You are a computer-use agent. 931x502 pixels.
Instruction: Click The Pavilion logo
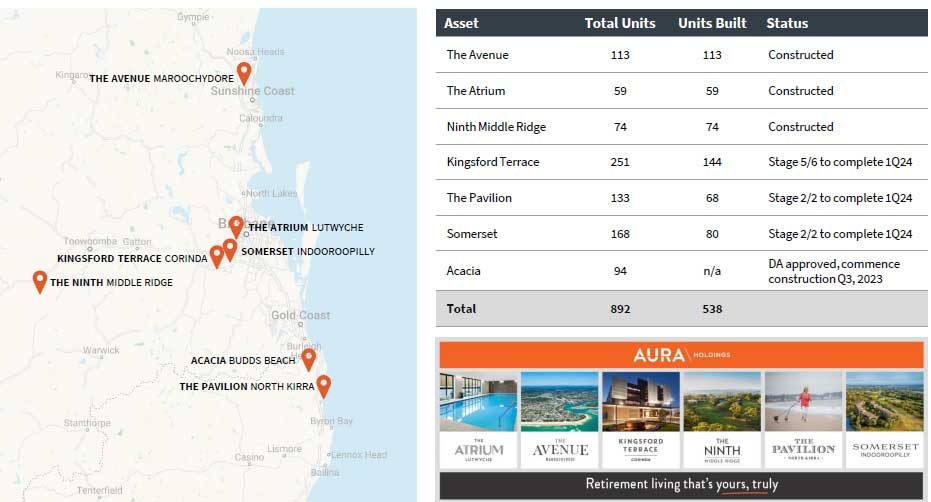(803, 450)
